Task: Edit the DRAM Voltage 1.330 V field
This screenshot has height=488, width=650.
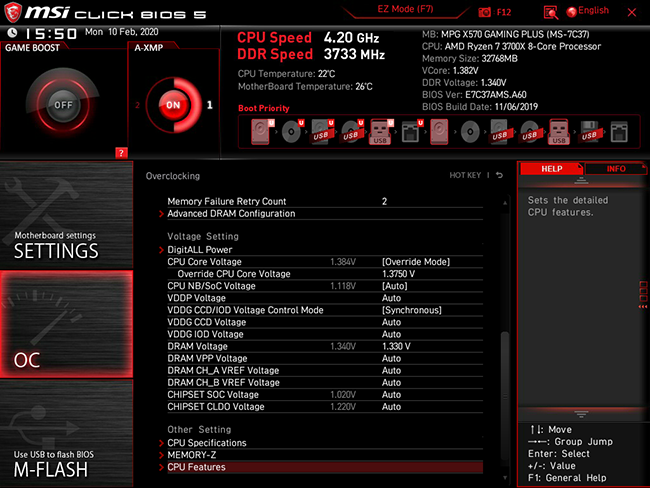Action: click(x=396, y=346)
